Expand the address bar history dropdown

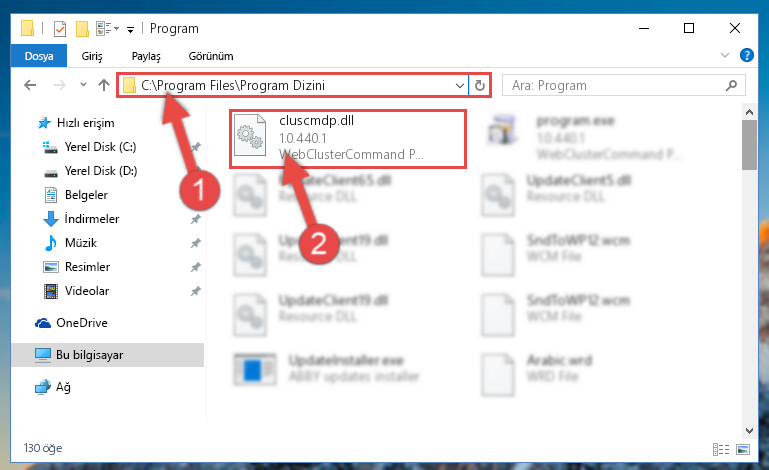(460, 86)
